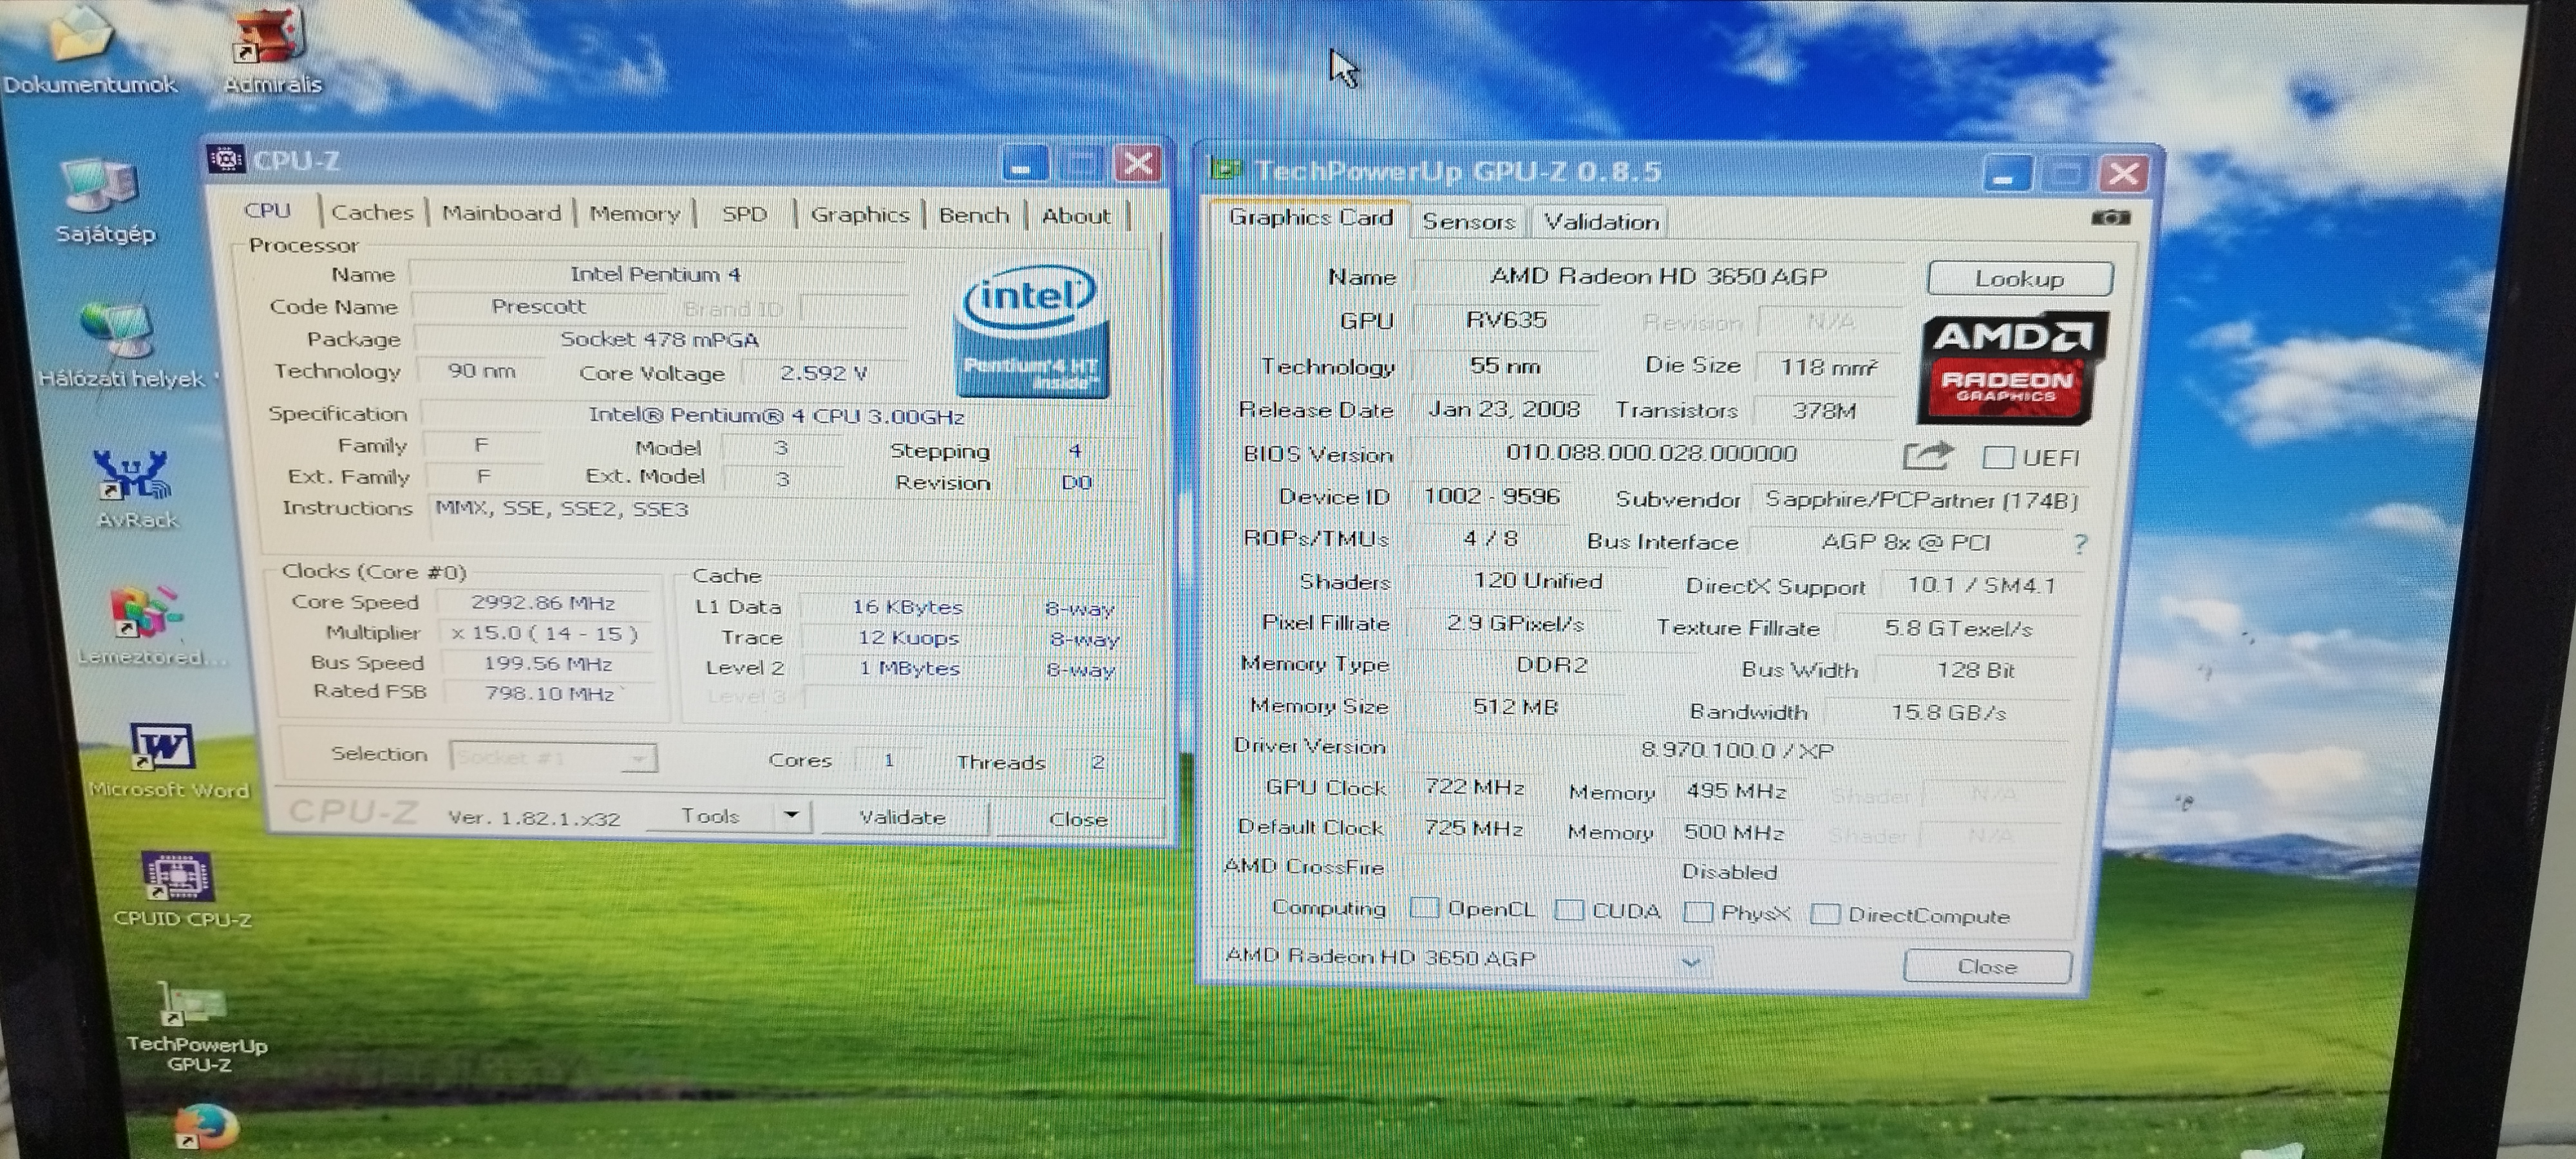Click the CPU-Z title bar app icon
The image size is (2576, 1159).
[226, 158]
